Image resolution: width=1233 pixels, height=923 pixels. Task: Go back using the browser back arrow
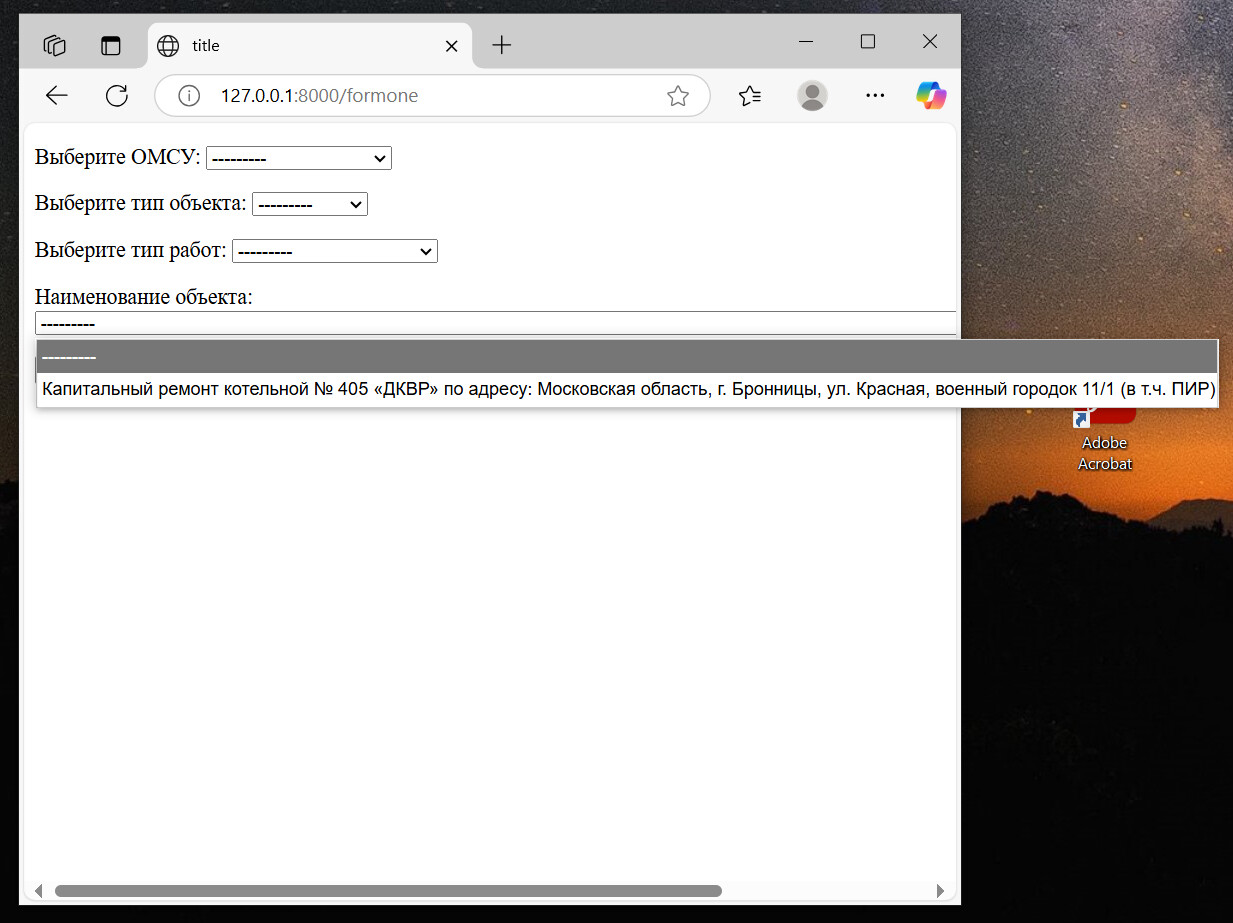coord(57,96)
